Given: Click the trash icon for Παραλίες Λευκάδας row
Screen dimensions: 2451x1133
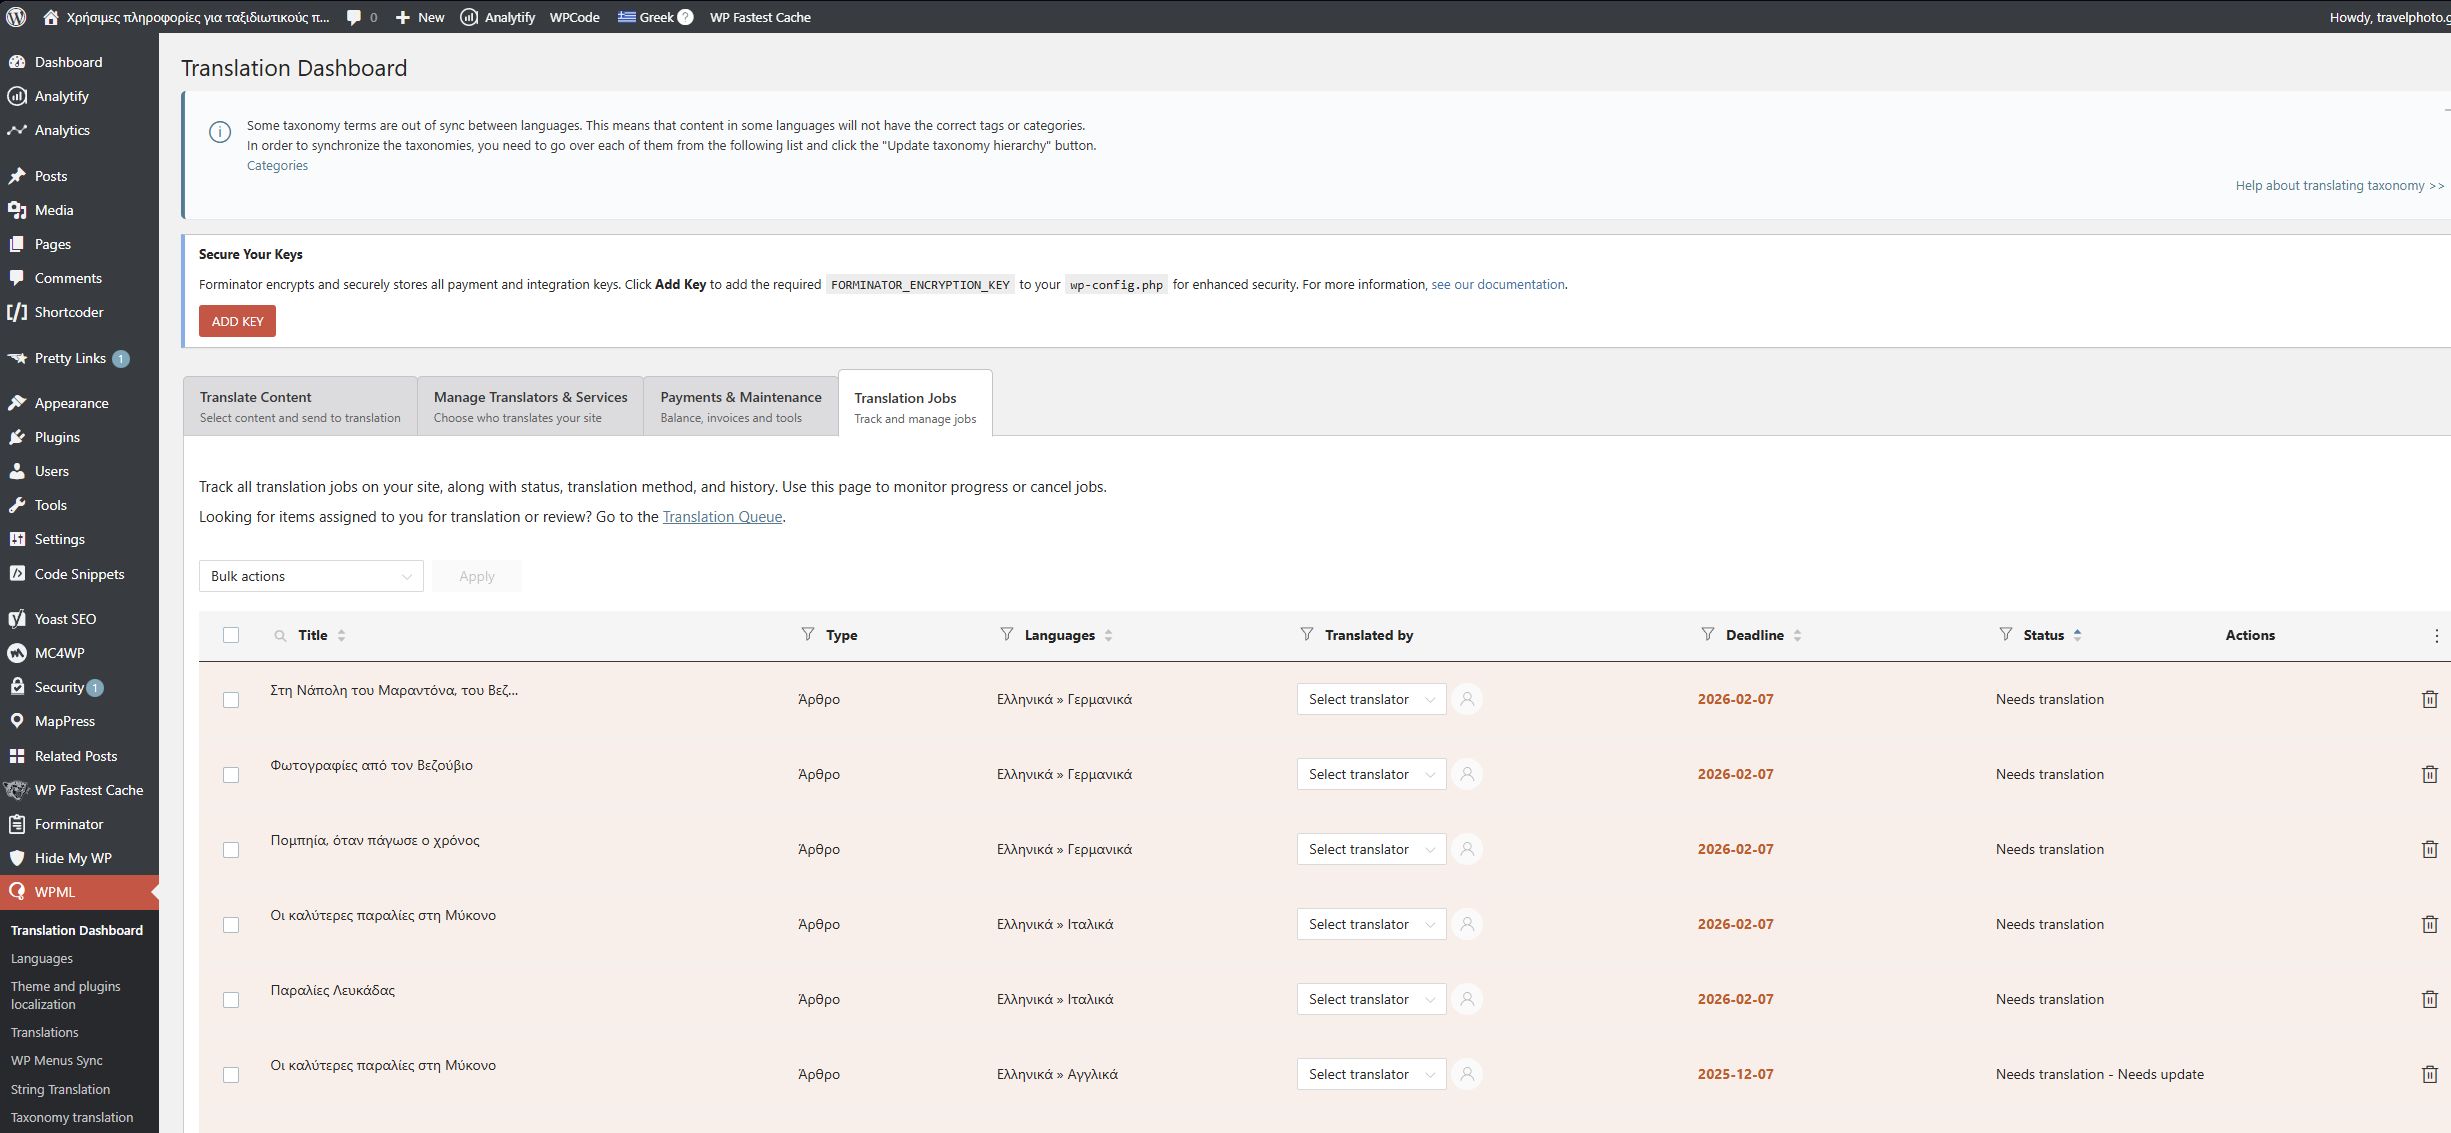Looking at the screenshot, I should point(2429,999).
